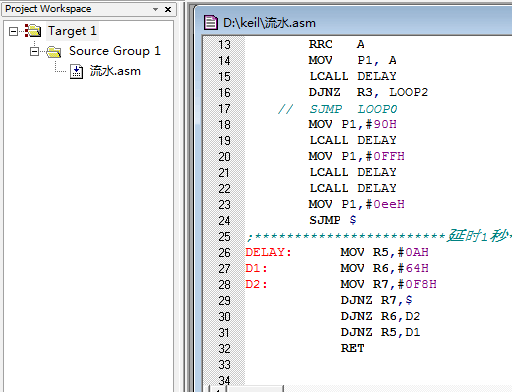
Task: Open the Project Workspace panel dropdown arrow
Action: point(155,9)
